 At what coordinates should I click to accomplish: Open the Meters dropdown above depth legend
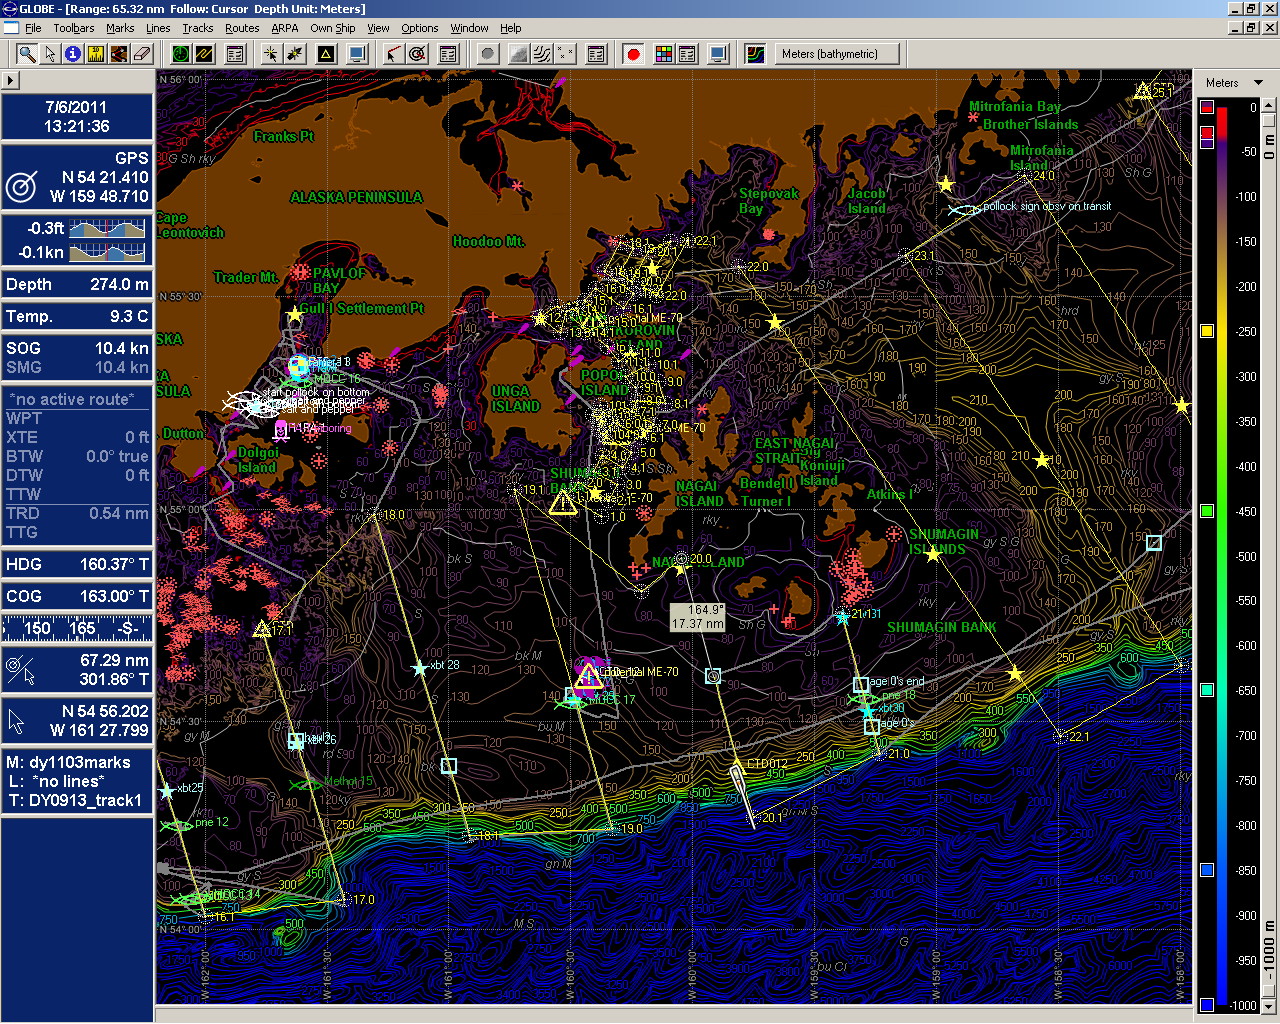tap(1232, 83)
